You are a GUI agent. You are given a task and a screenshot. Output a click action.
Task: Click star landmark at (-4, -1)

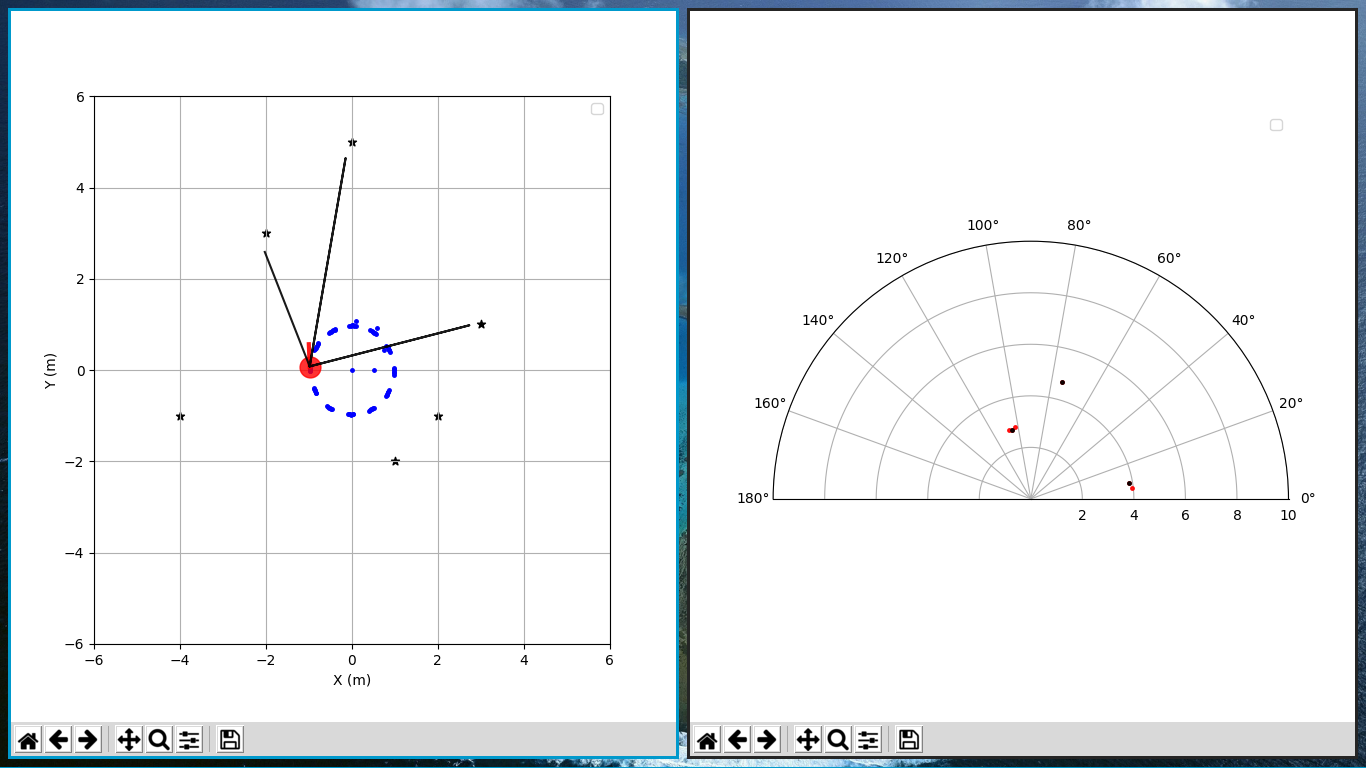(180, 416)
